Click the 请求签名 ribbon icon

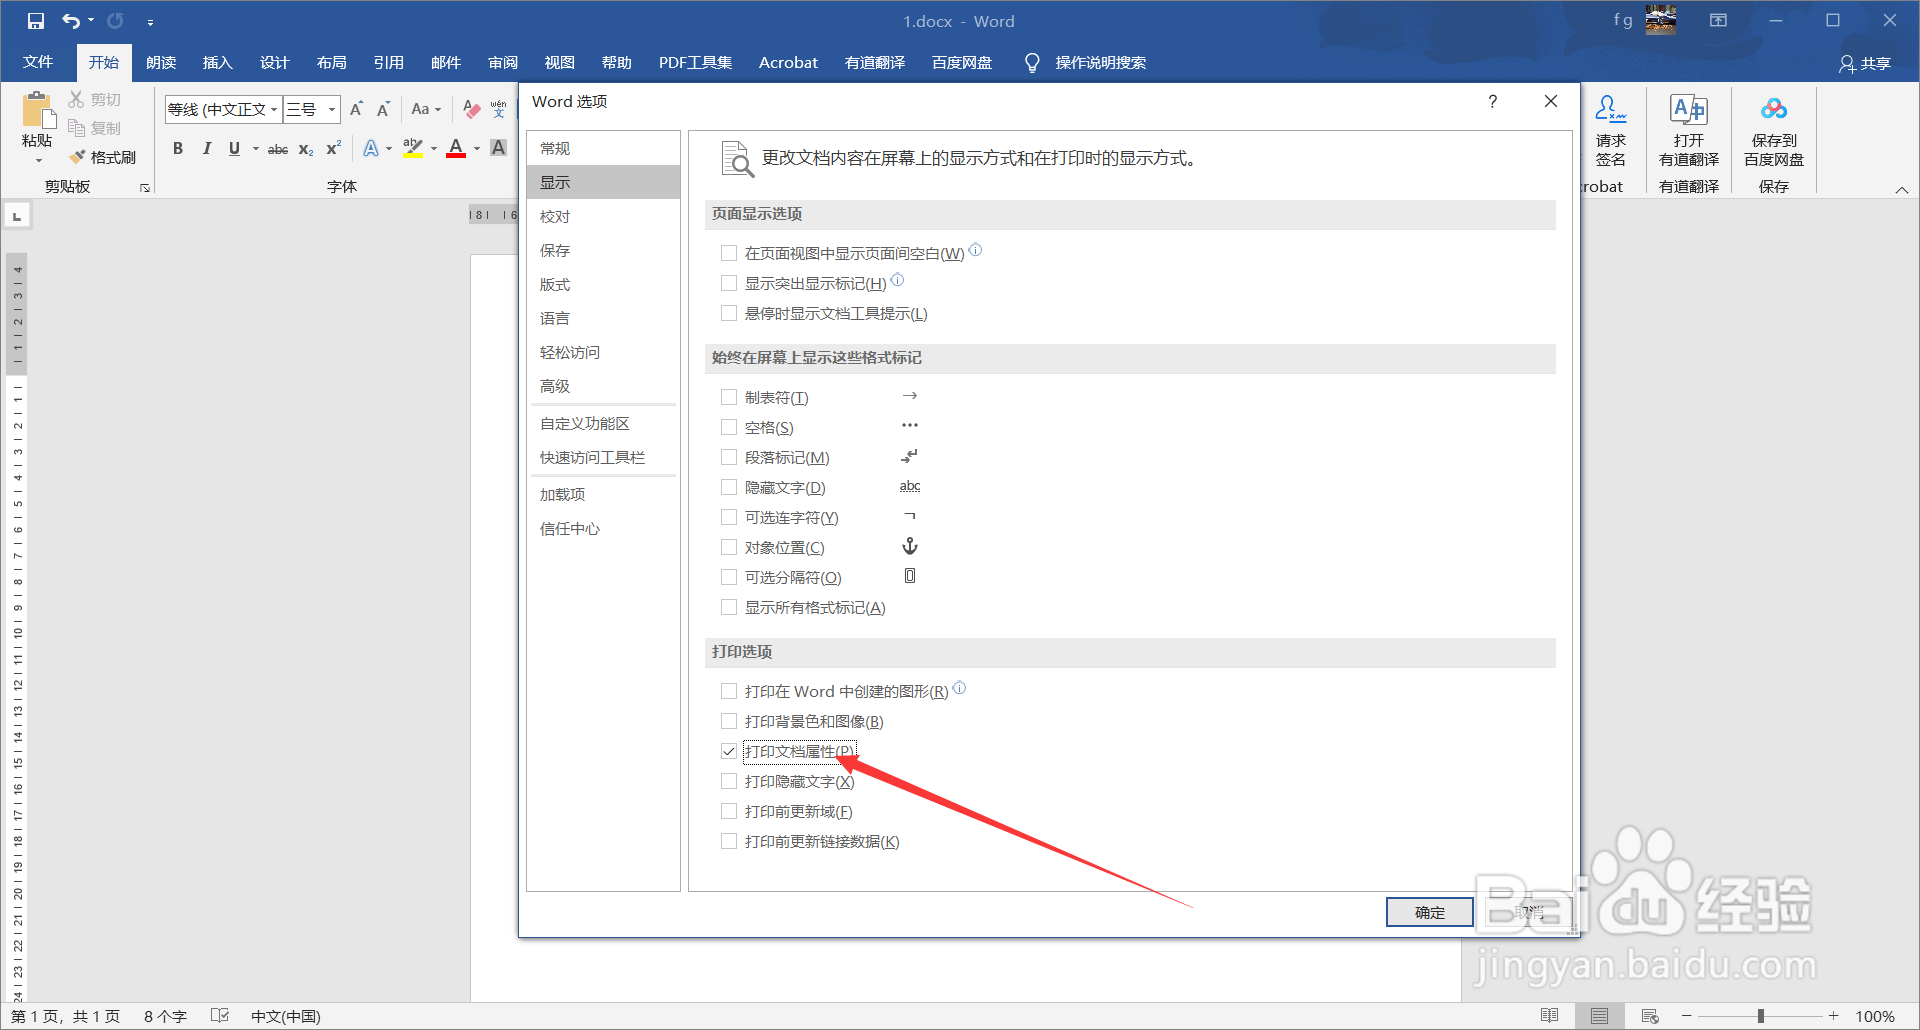[1610, 132]
